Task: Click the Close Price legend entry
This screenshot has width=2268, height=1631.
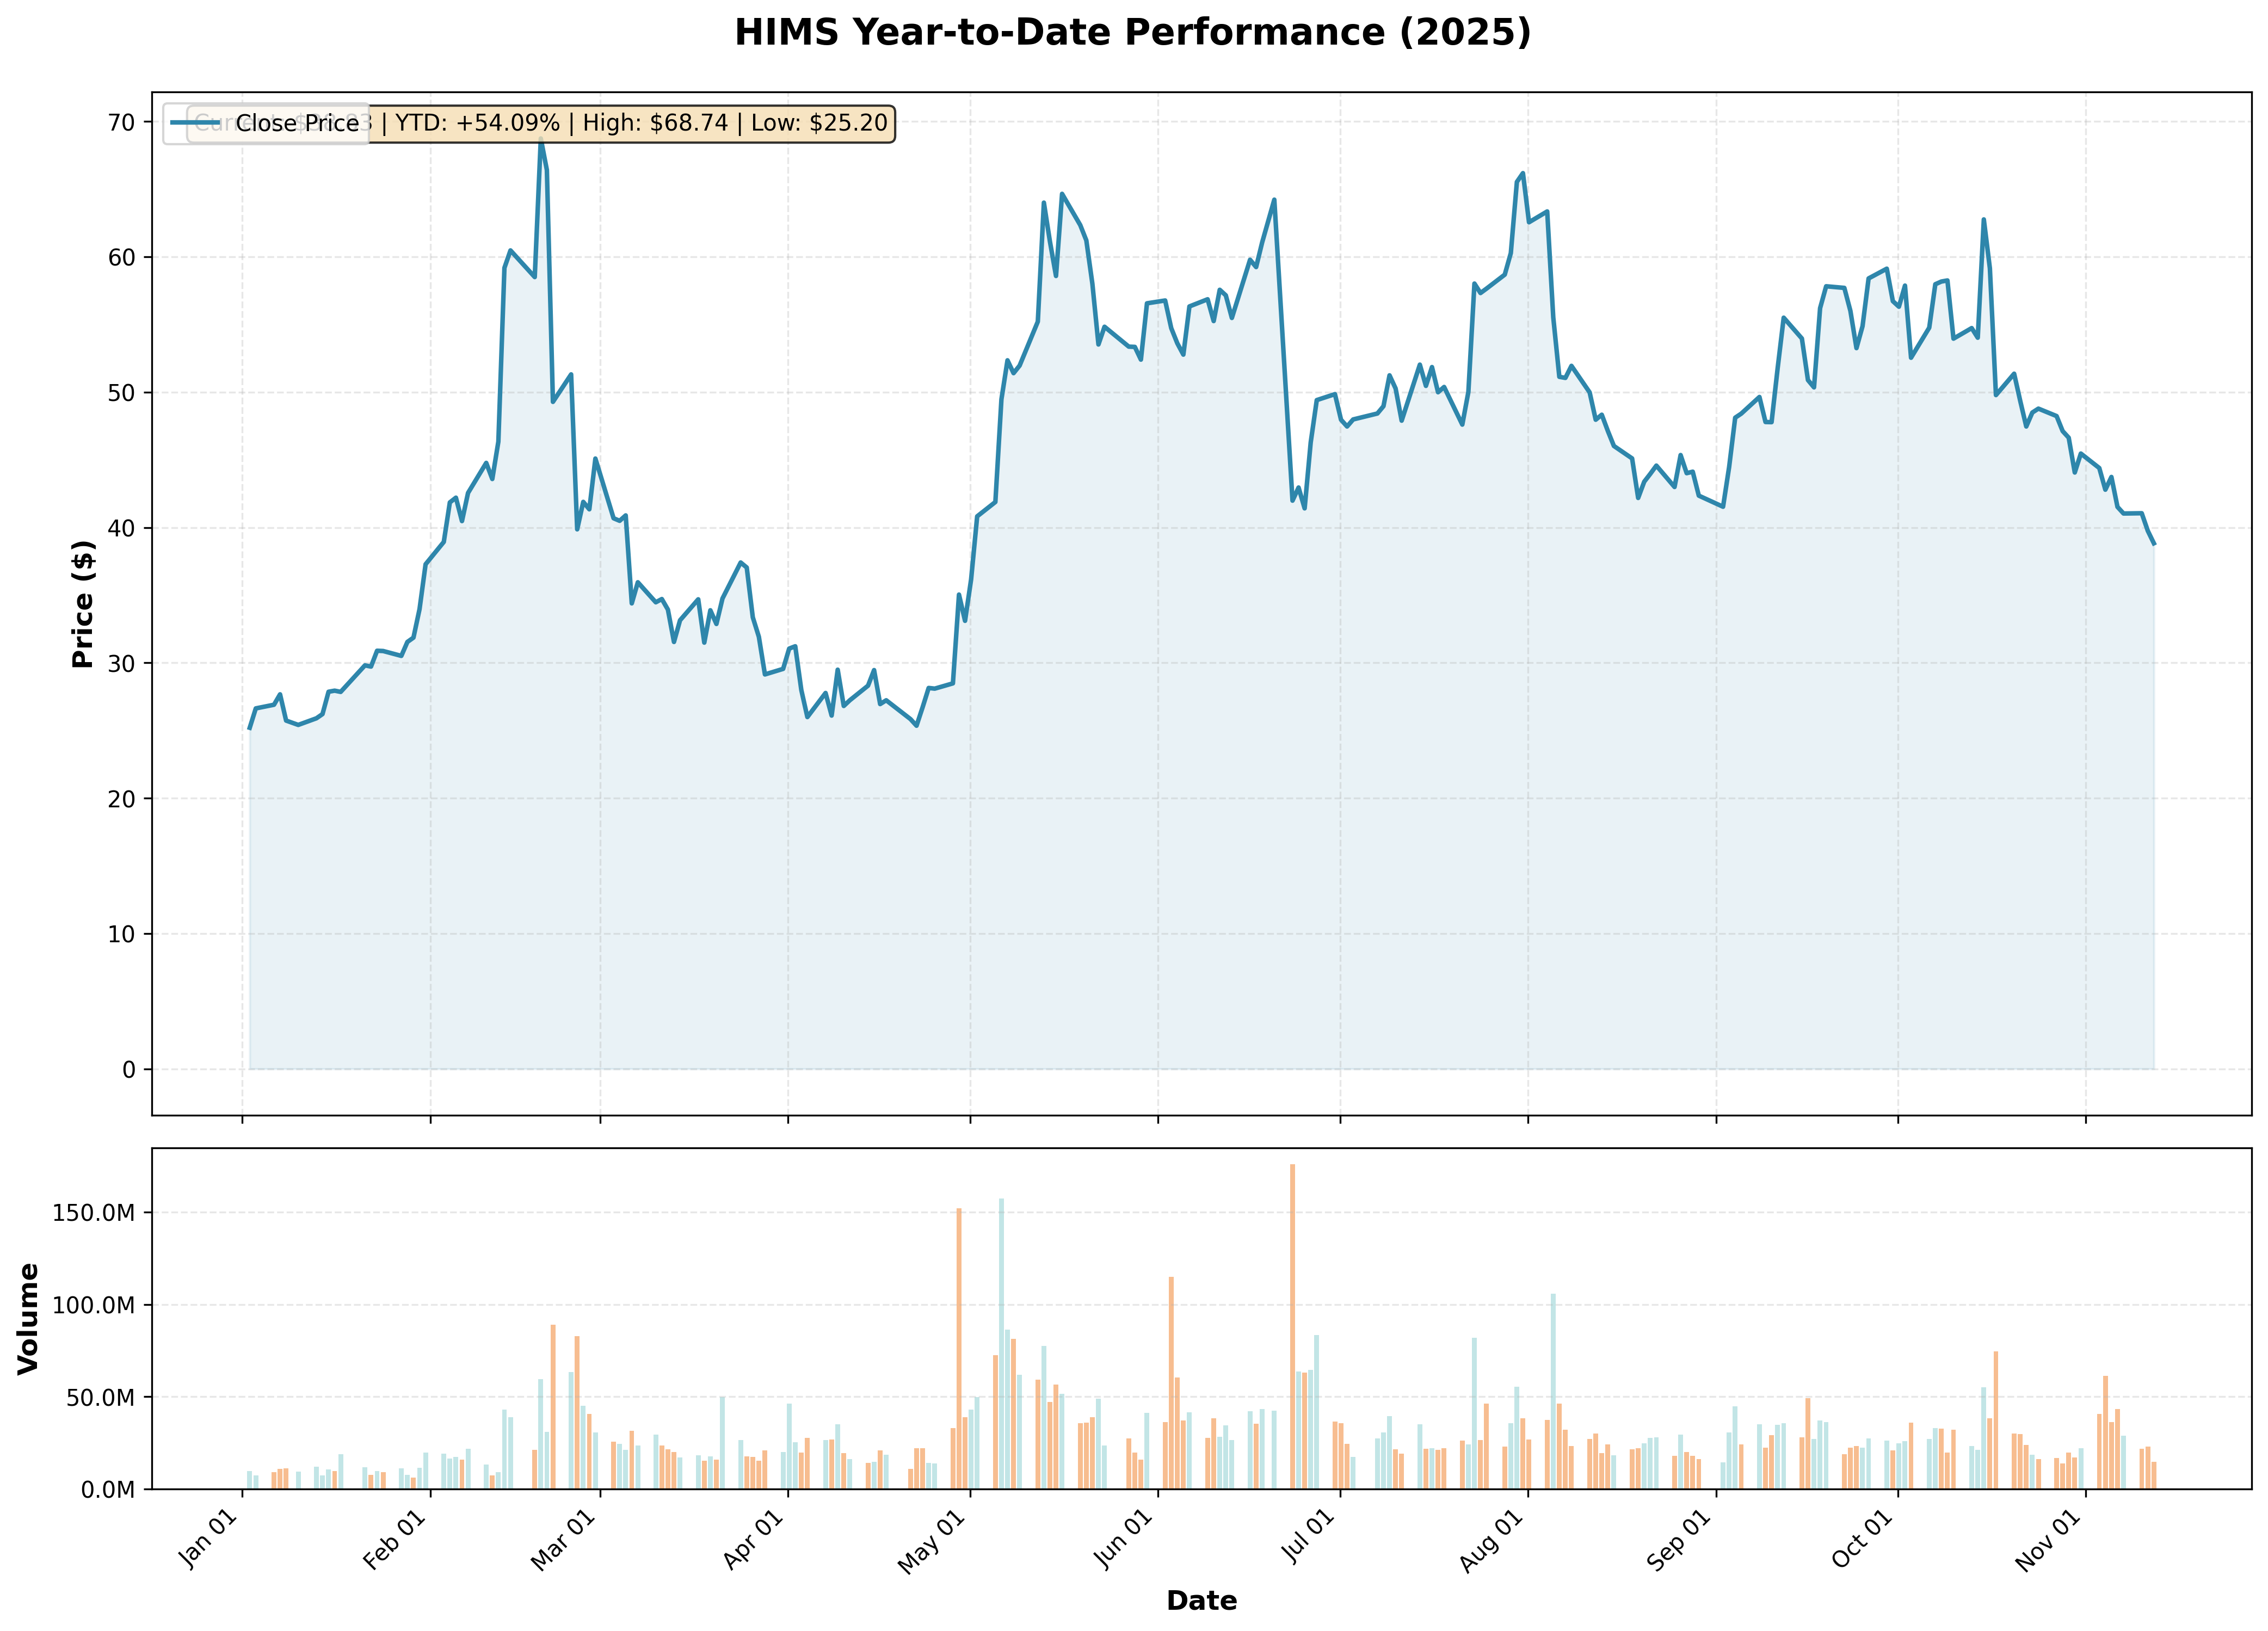Action: click(267, 123)
